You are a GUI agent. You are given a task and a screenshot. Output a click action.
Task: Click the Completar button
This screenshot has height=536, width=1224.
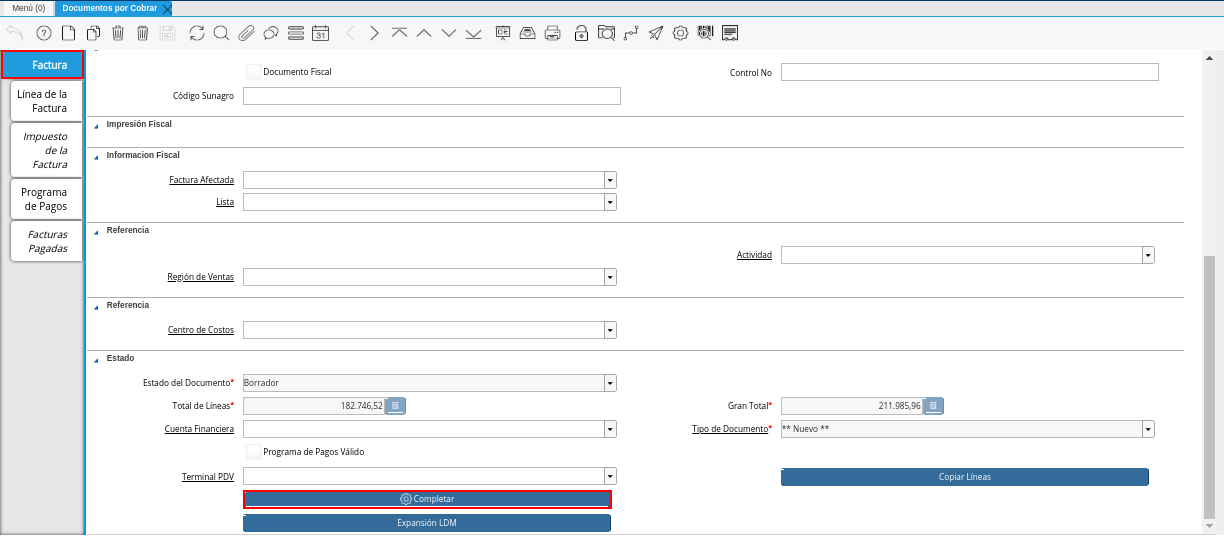[427, 499]
